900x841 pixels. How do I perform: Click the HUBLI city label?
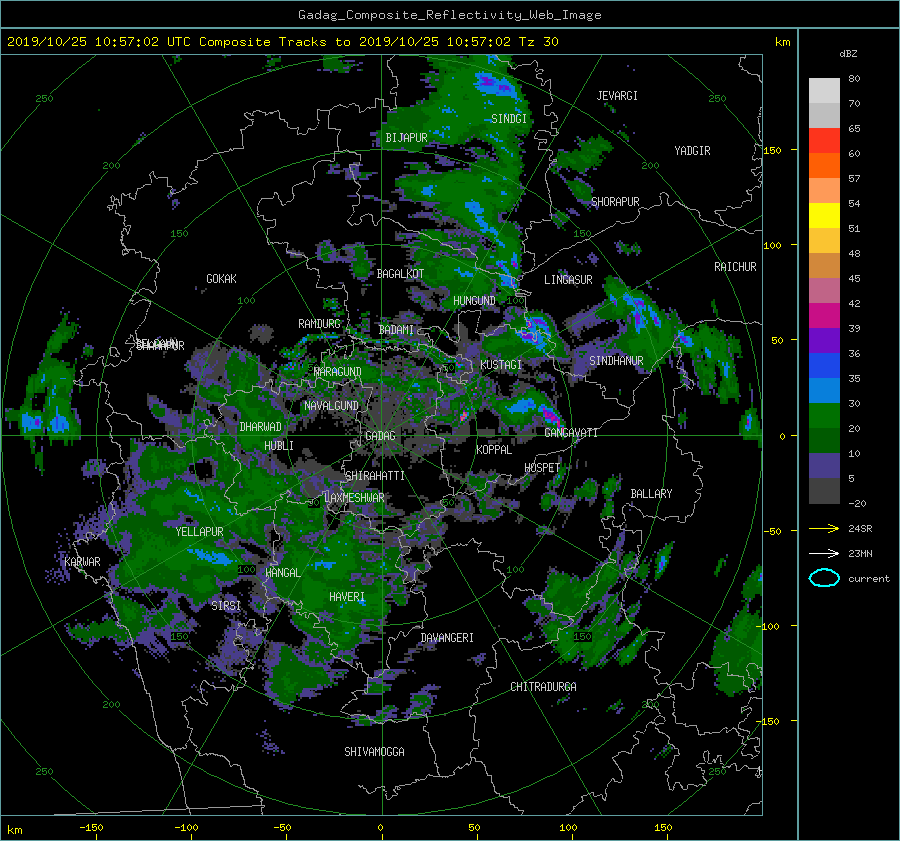pos(279,446)
